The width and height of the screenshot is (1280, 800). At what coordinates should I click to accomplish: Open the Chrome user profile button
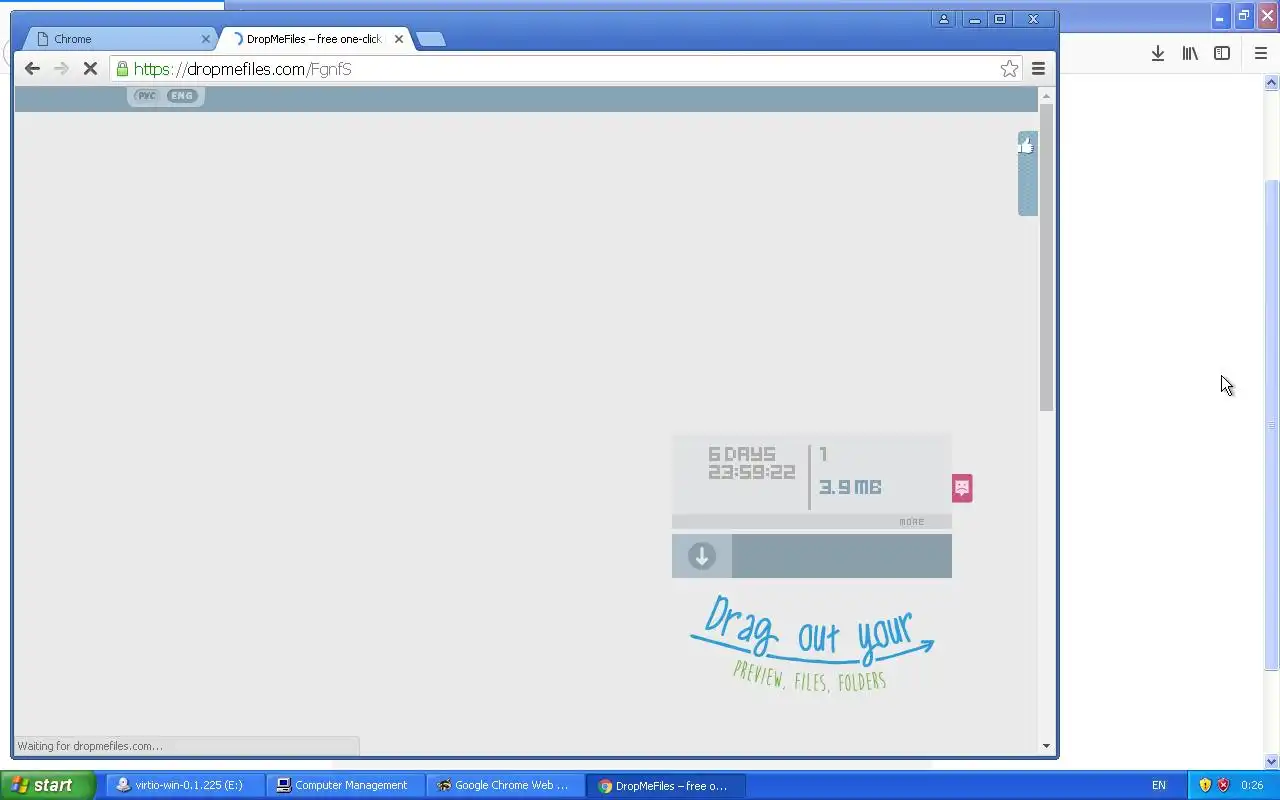[x=943, y=19]
